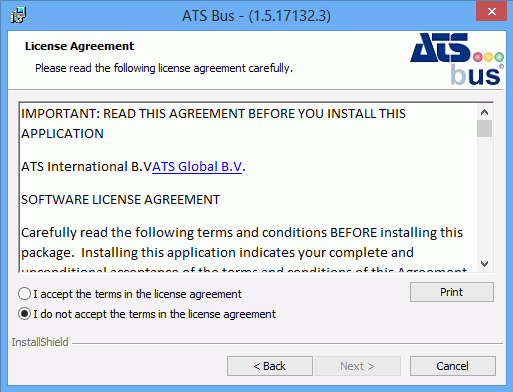
Task: Click the 'Please read the following' instruction text
Action: coord(164,68)
